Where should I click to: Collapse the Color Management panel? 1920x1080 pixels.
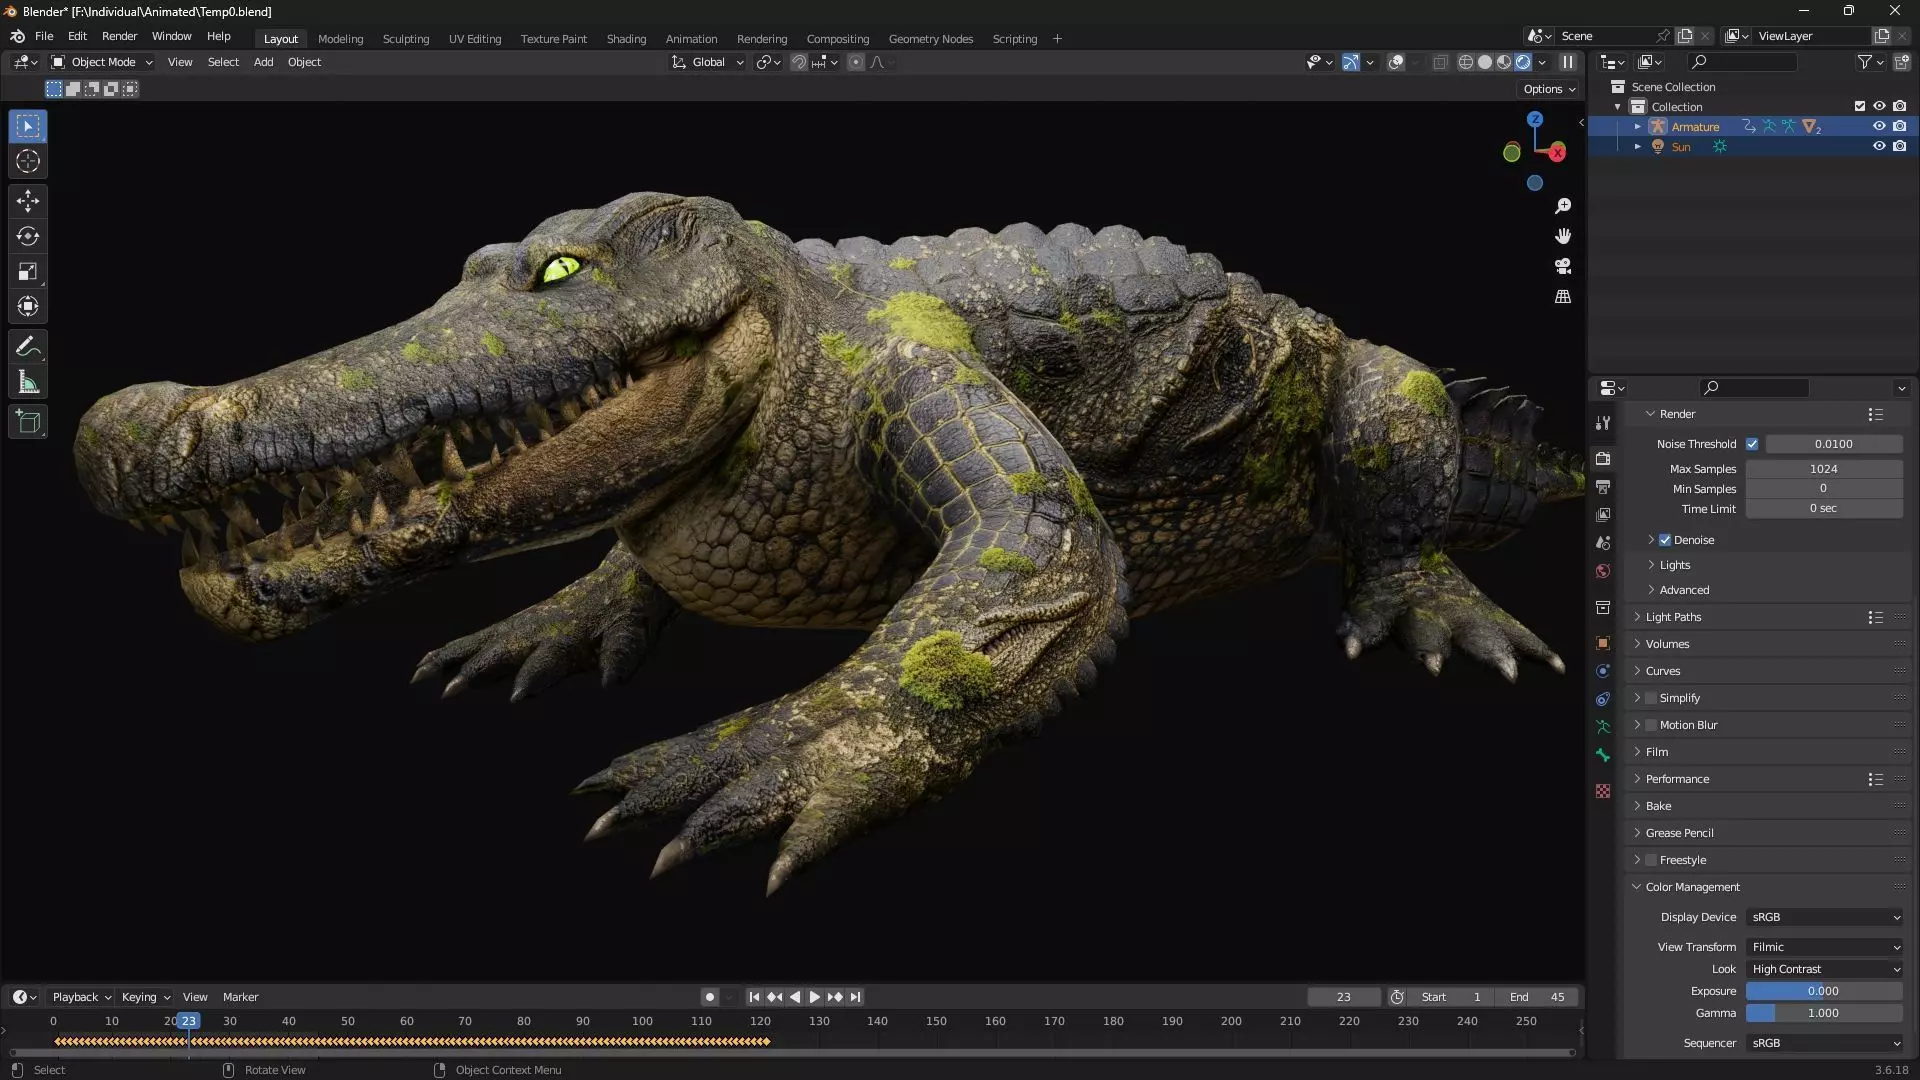pos(1692,887)
